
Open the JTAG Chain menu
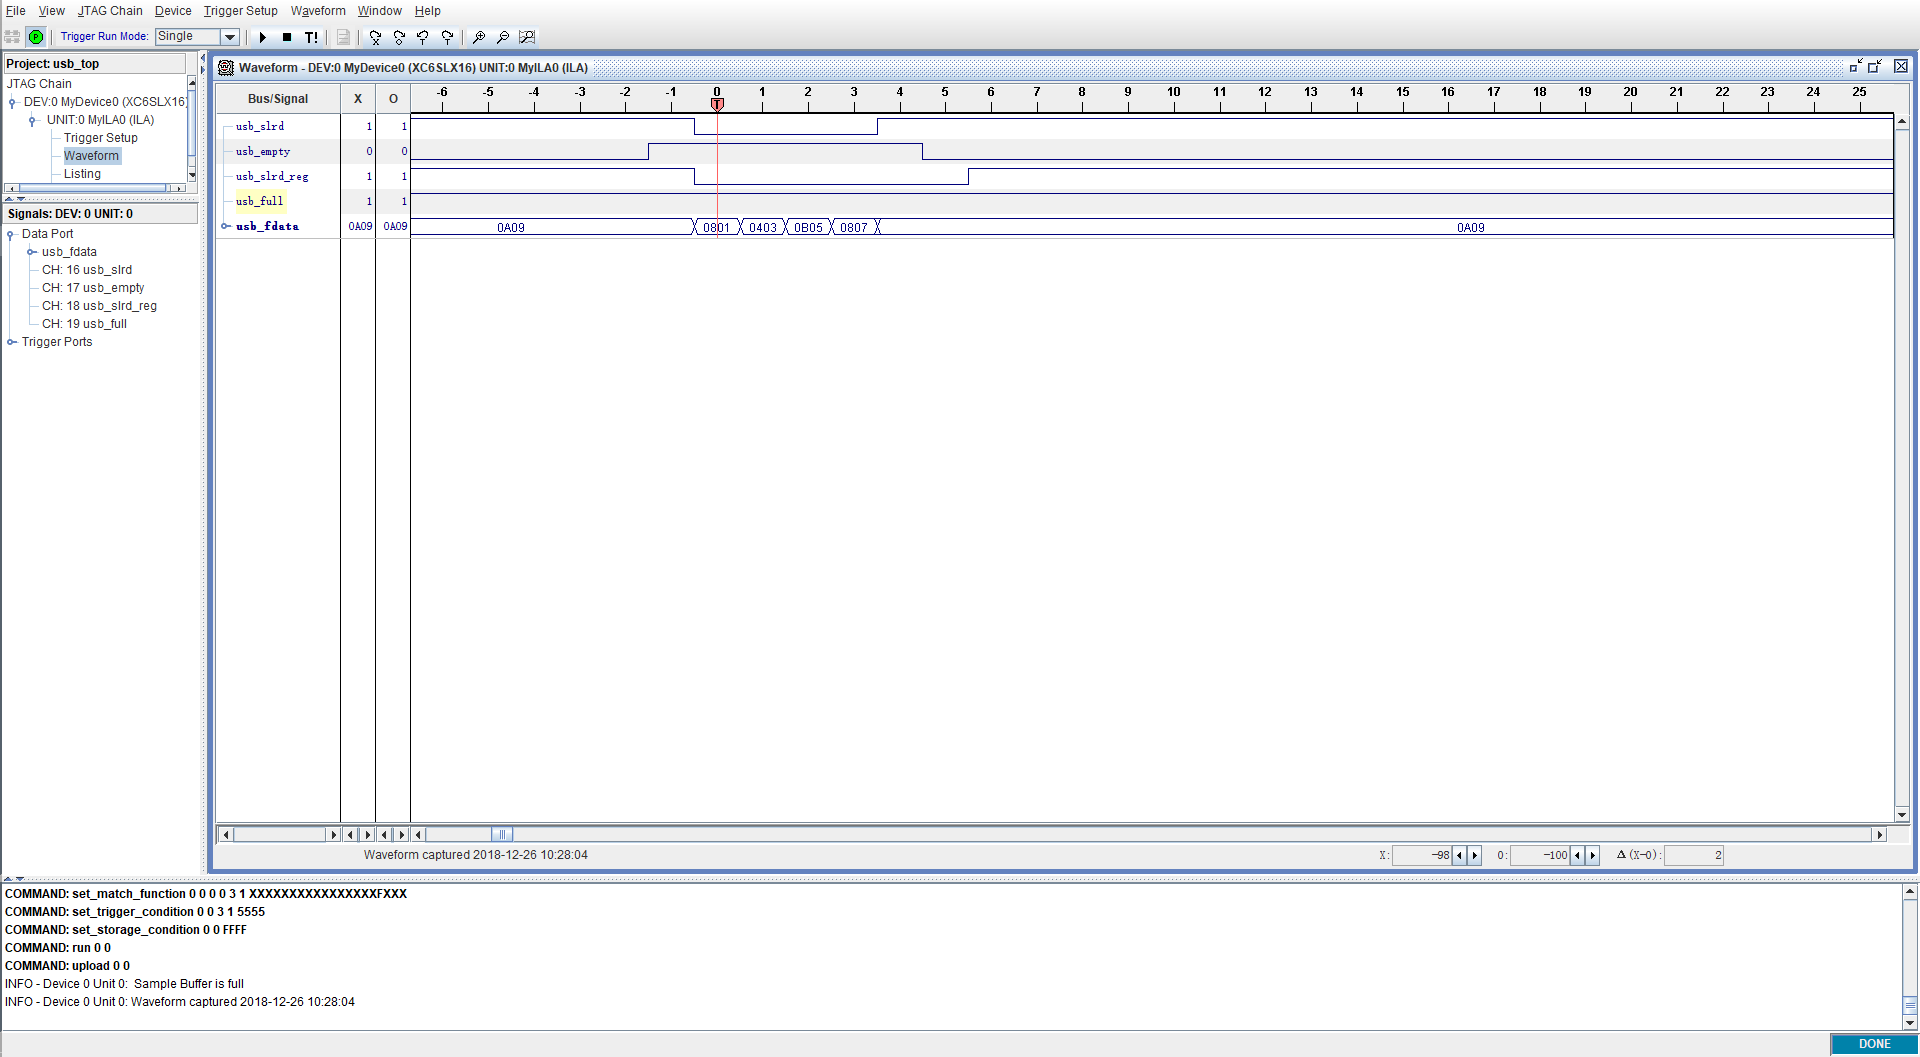point(110,11)
